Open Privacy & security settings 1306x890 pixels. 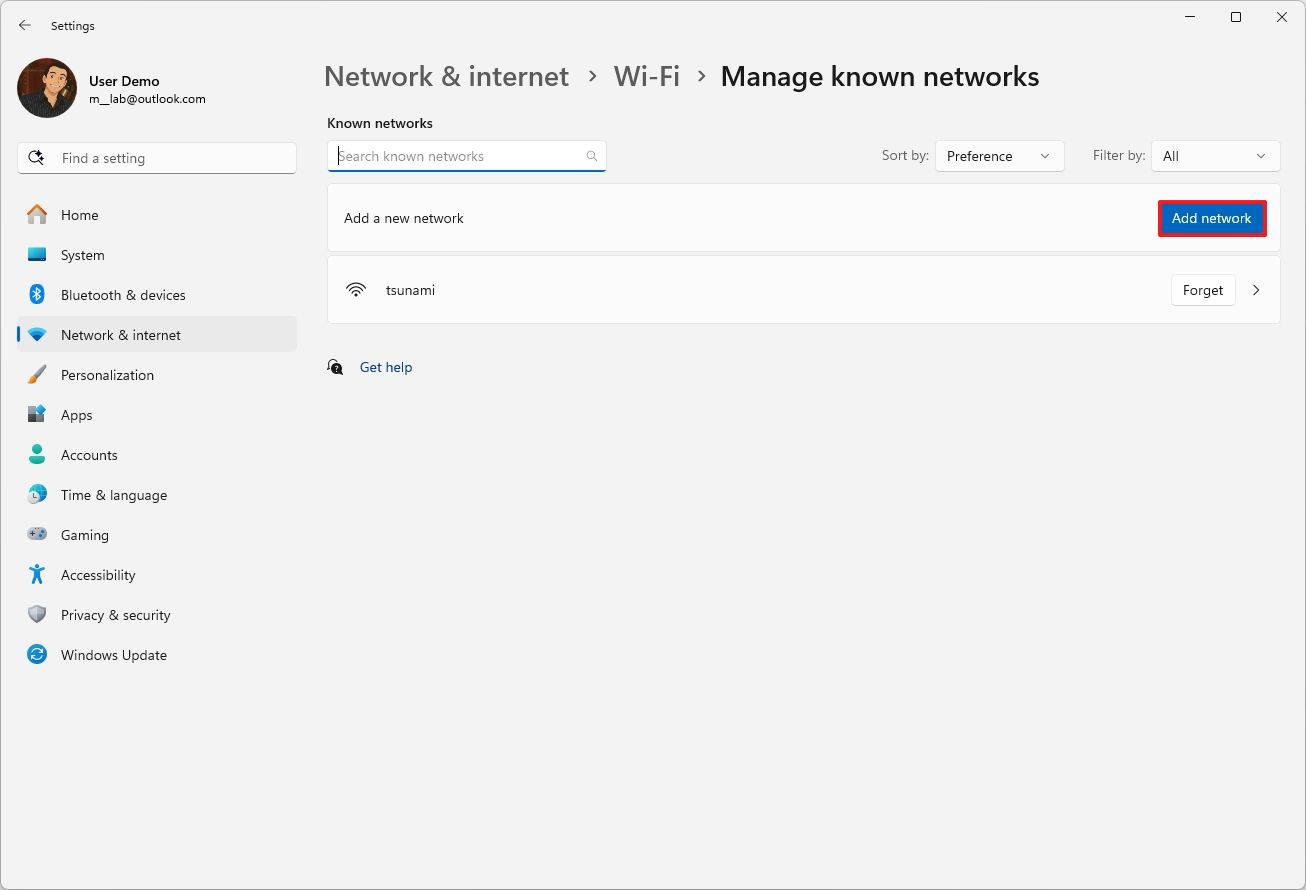(115, 615)
